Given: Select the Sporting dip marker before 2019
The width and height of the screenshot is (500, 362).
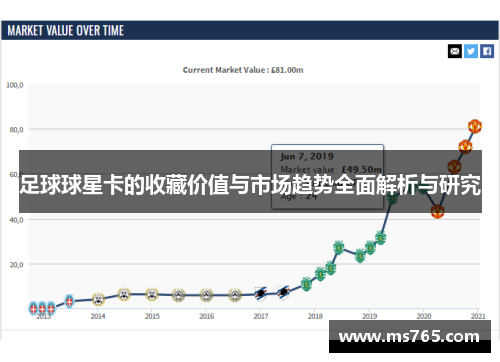Looking at the screenshot, I should 360,256.
